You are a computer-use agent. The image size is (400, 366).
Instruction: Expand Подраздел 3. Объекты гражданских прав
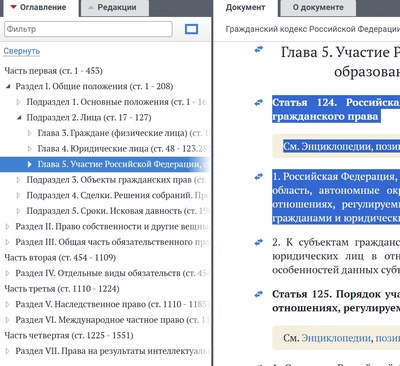coord(19,180)
